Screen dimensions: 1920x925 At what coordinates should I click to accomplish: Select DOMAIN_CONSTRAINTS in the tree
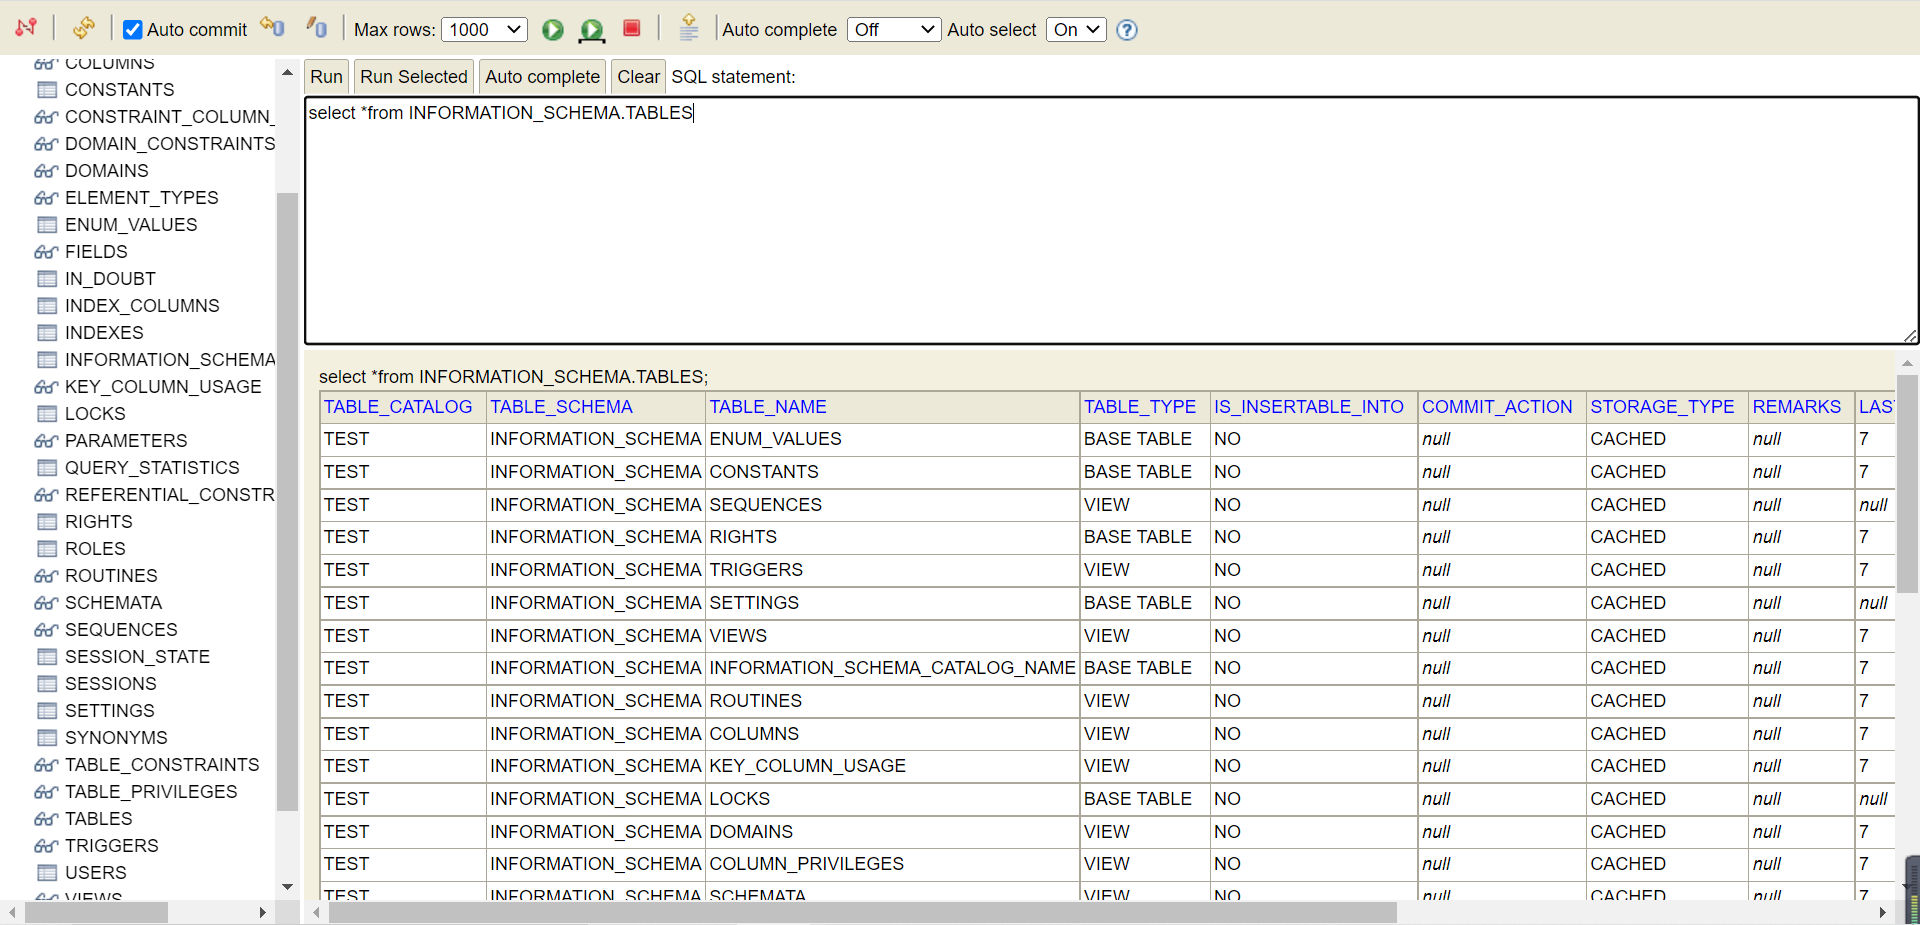(x=170, y=144)
